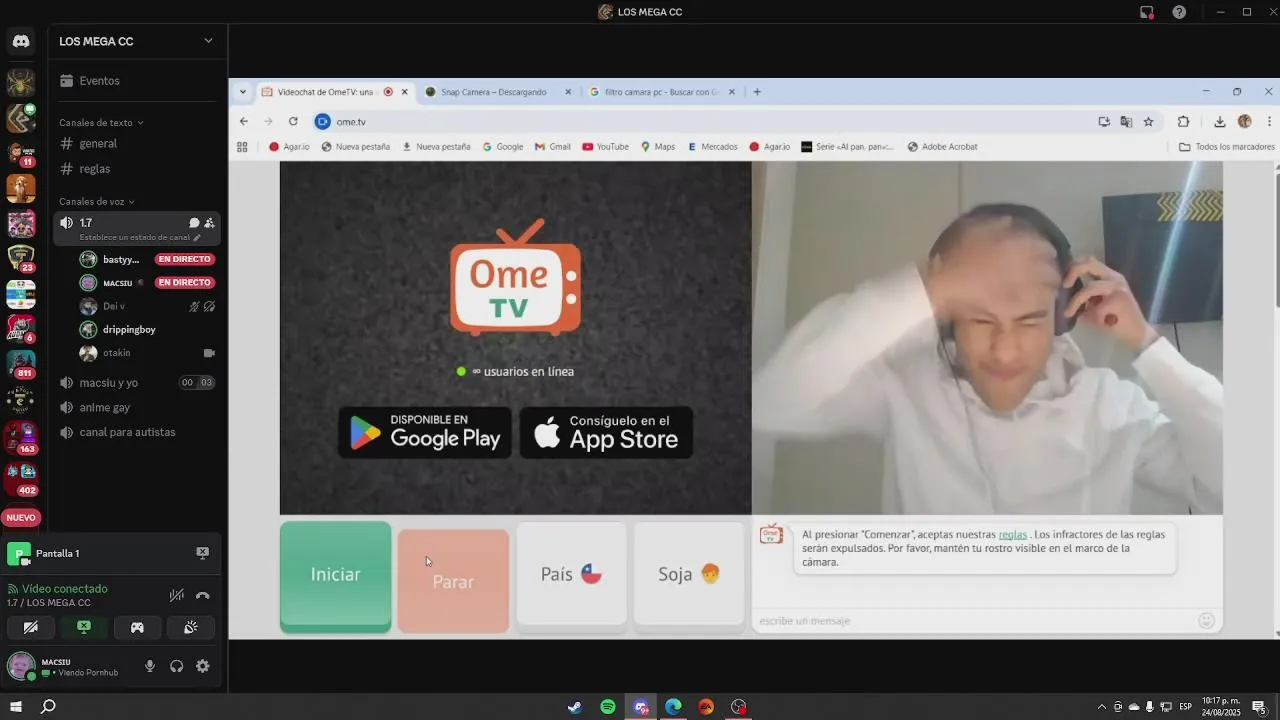This screenshot has width=1280, height=720.
Task: Toggle Discord headphone deafen
Action: 177,666
